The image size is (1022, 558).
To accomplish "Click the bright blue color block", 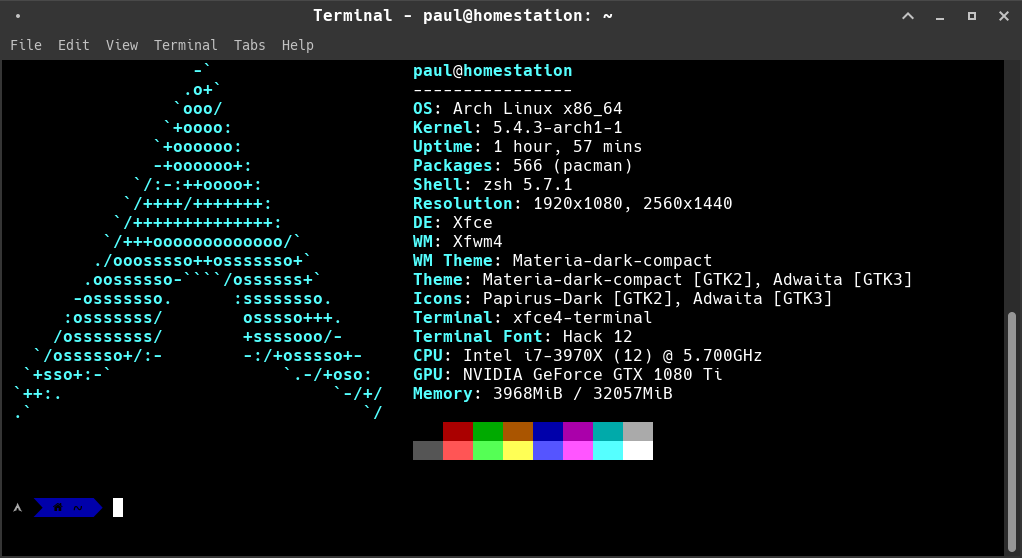I will tap(548, 450).
